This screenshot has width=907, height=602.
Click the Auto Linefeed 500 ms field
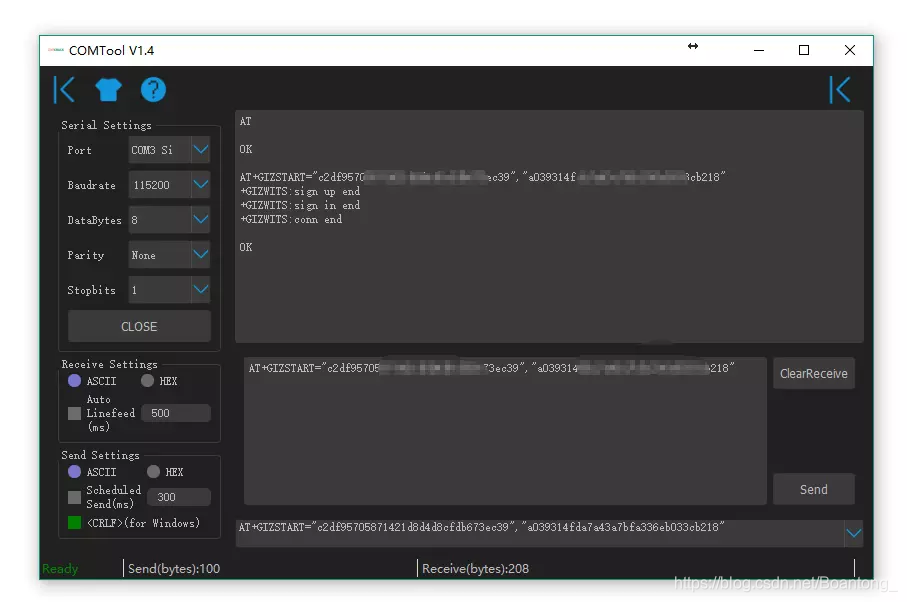tap(176, 413)
